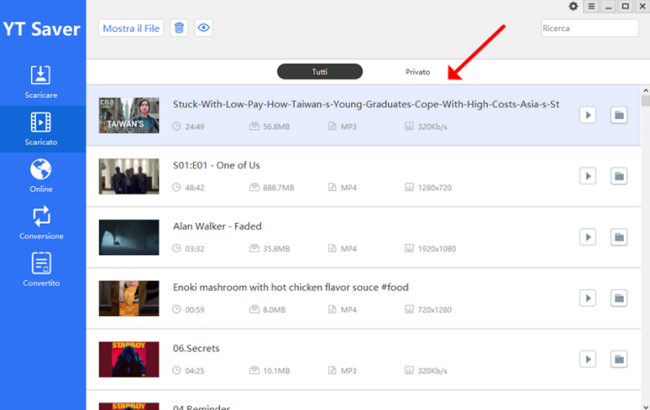650x410 pixels.
Task: Click the Taiwan graduates video thumbnail
Action: 129,115
